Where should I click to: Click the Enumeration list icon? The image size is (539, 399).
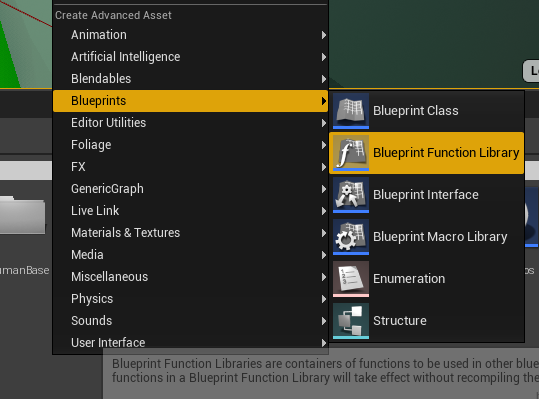[x=351, y=278]
